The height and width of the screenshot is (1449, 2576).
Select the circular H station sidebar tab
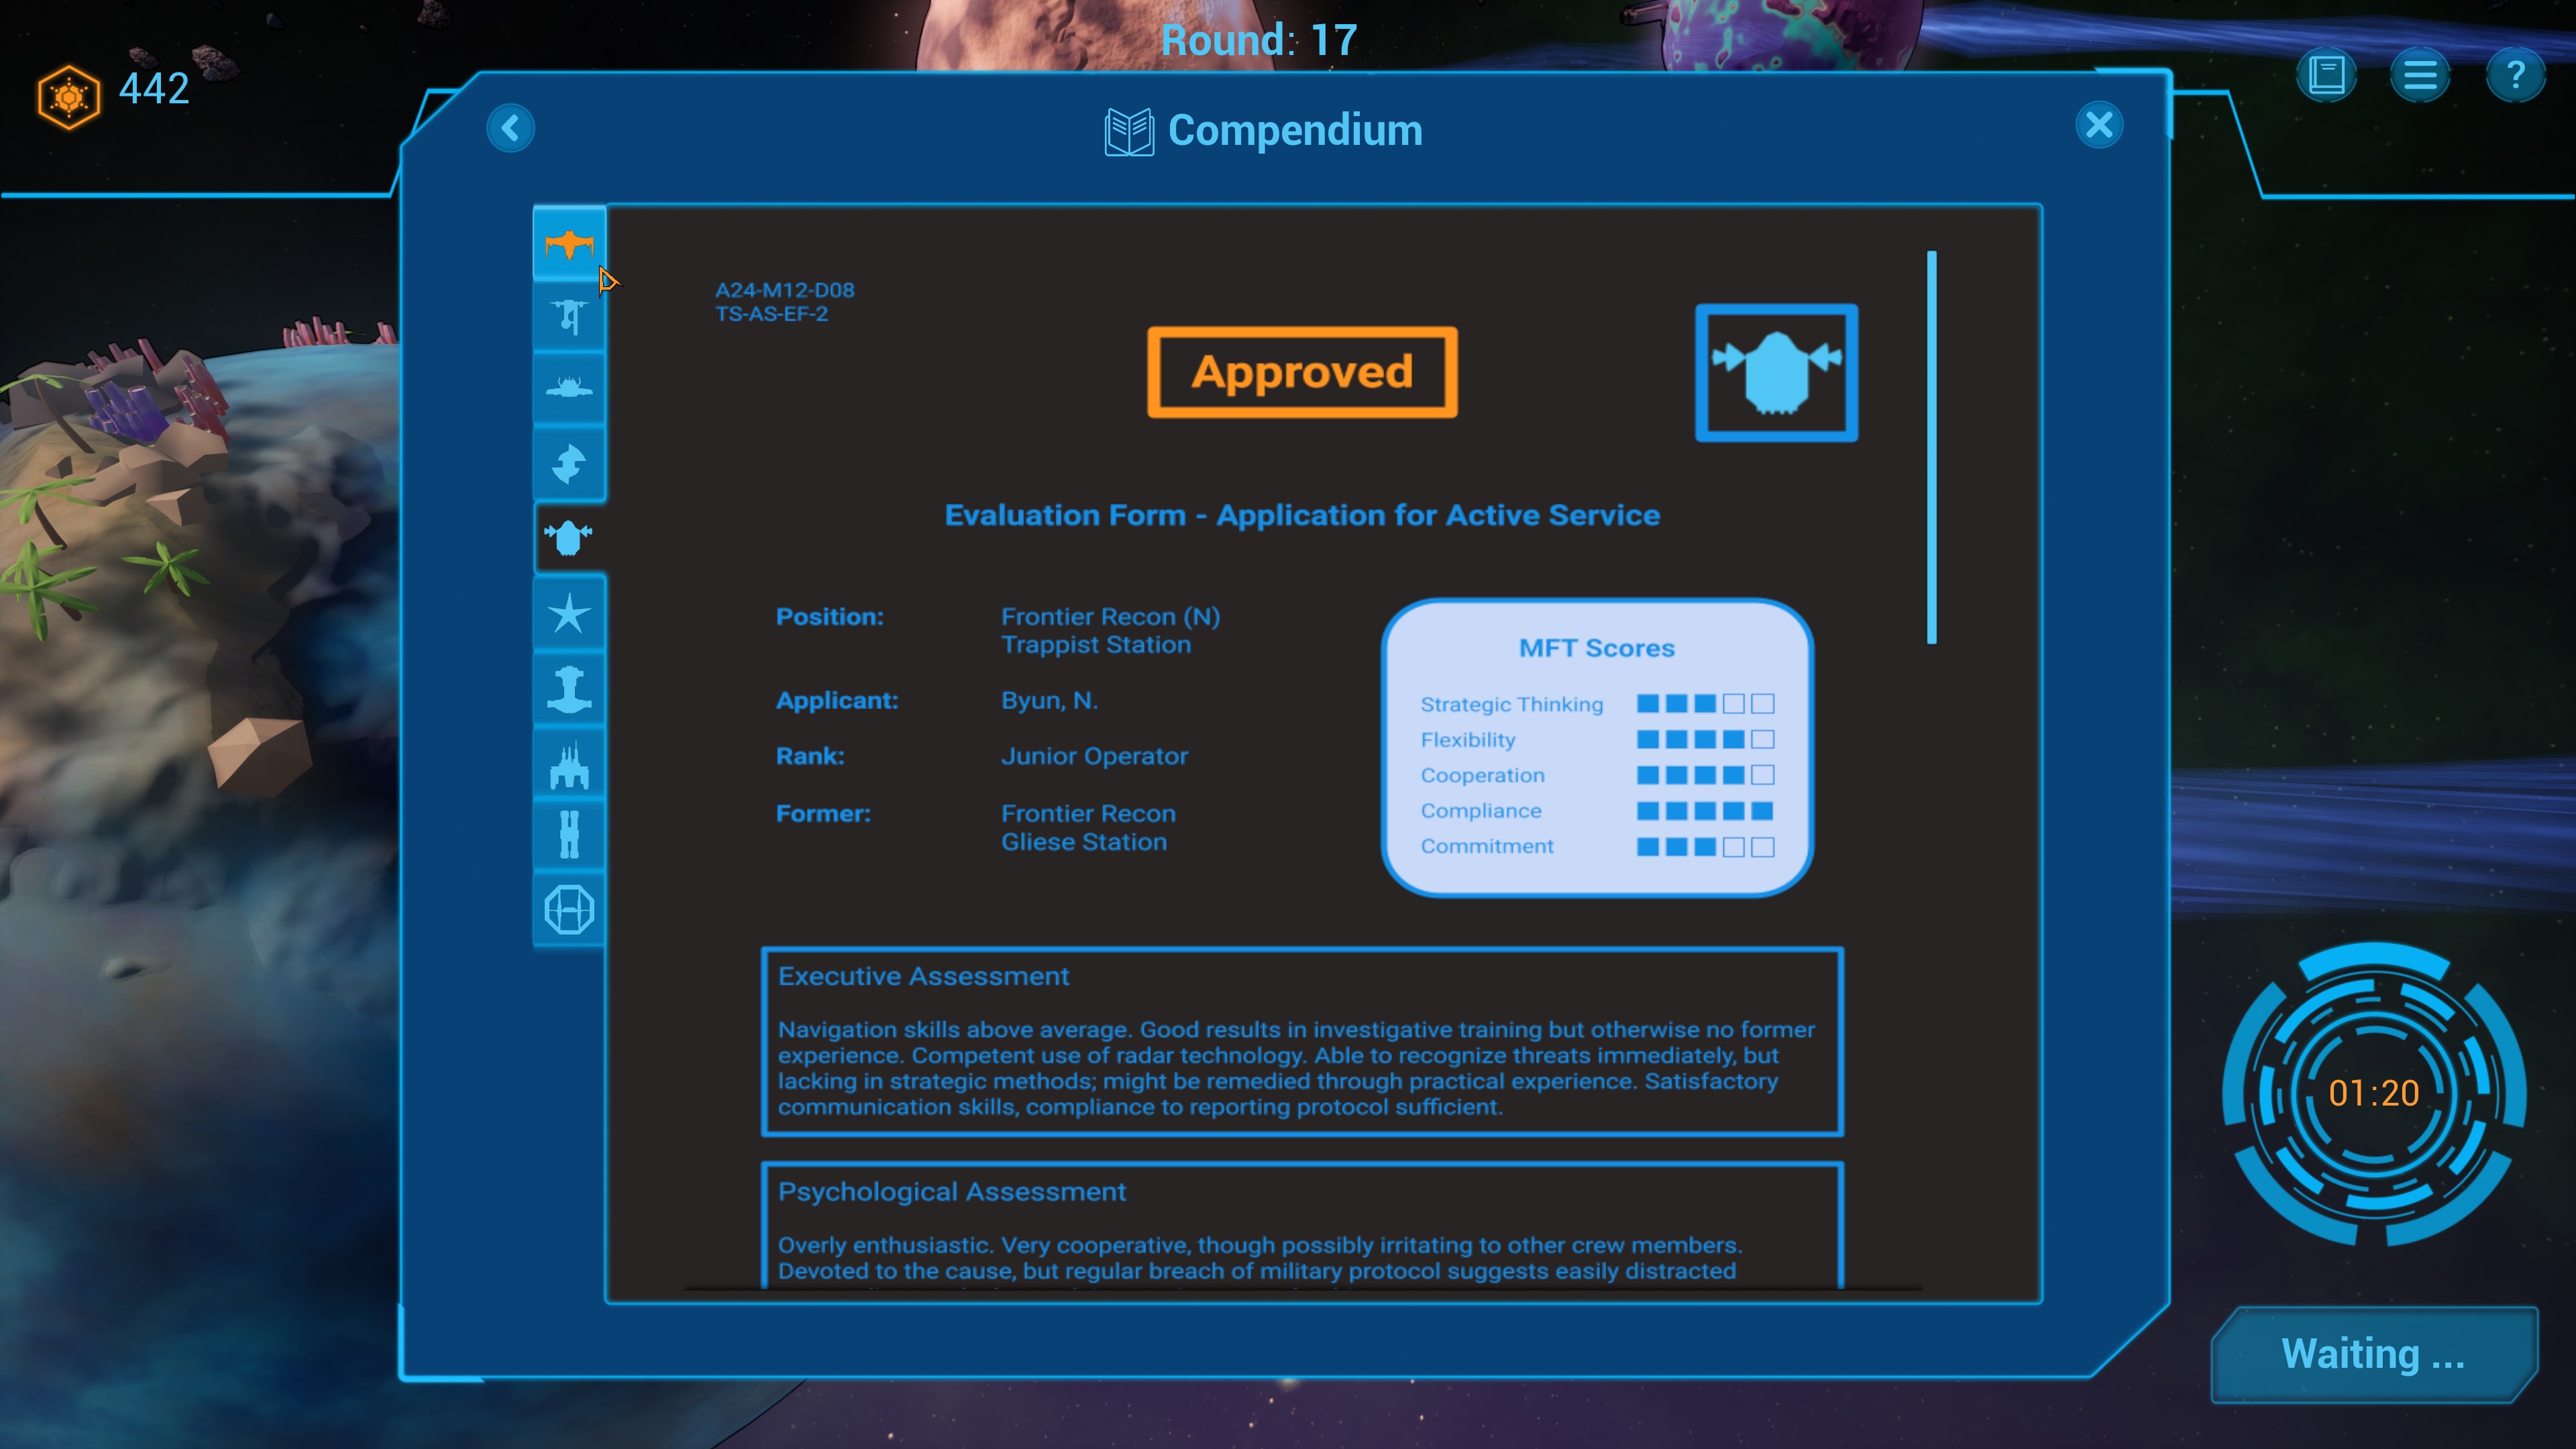pyautogui.click(x=569, y=909)
